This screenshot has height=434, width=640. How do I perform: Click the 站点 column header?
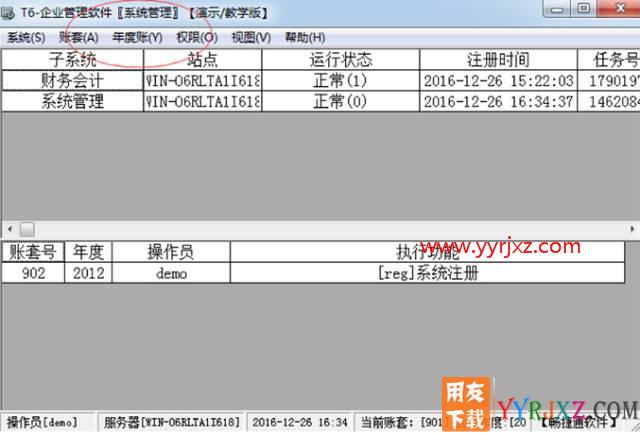(x=202, y=60)
